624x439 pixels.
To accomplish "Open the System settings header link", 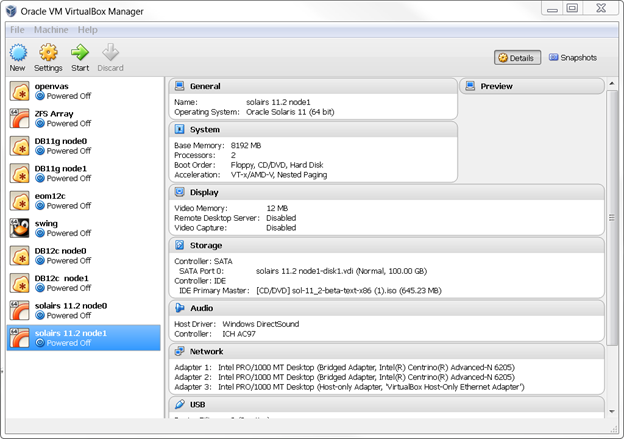I will click(x=205, y=130).
